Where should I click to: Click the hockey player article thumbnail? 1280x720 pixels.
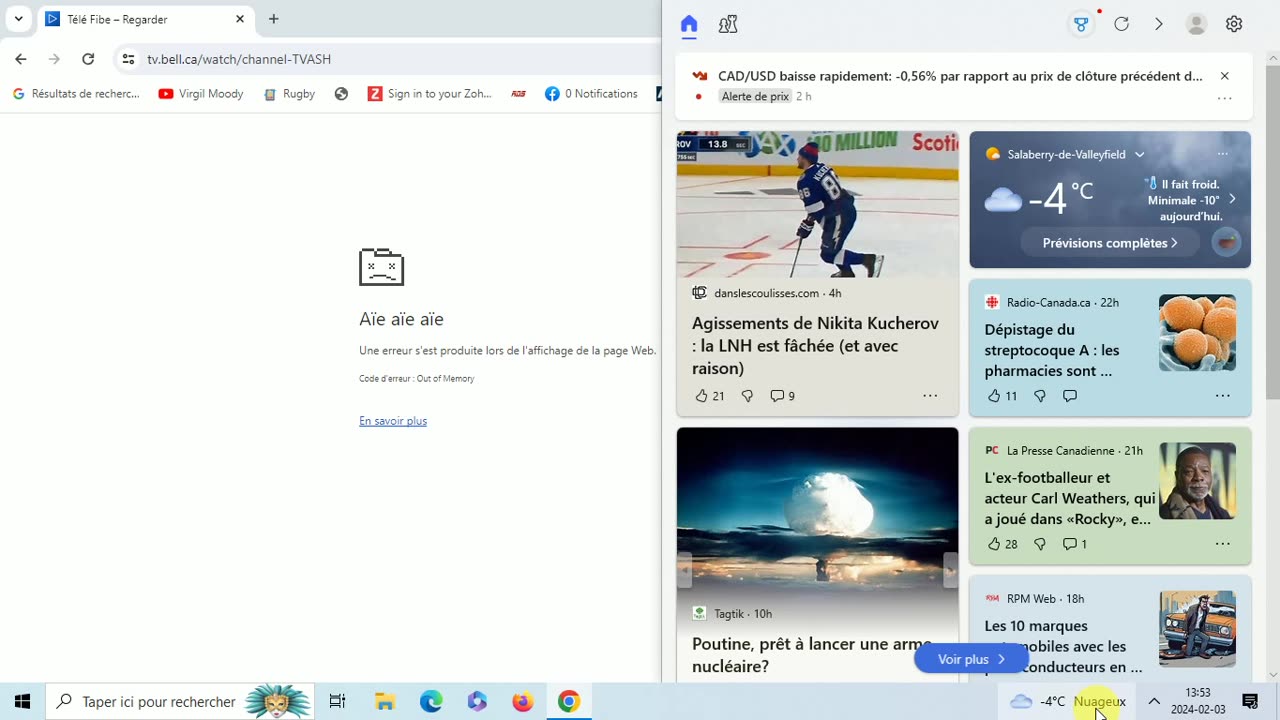tap(817, 205)
